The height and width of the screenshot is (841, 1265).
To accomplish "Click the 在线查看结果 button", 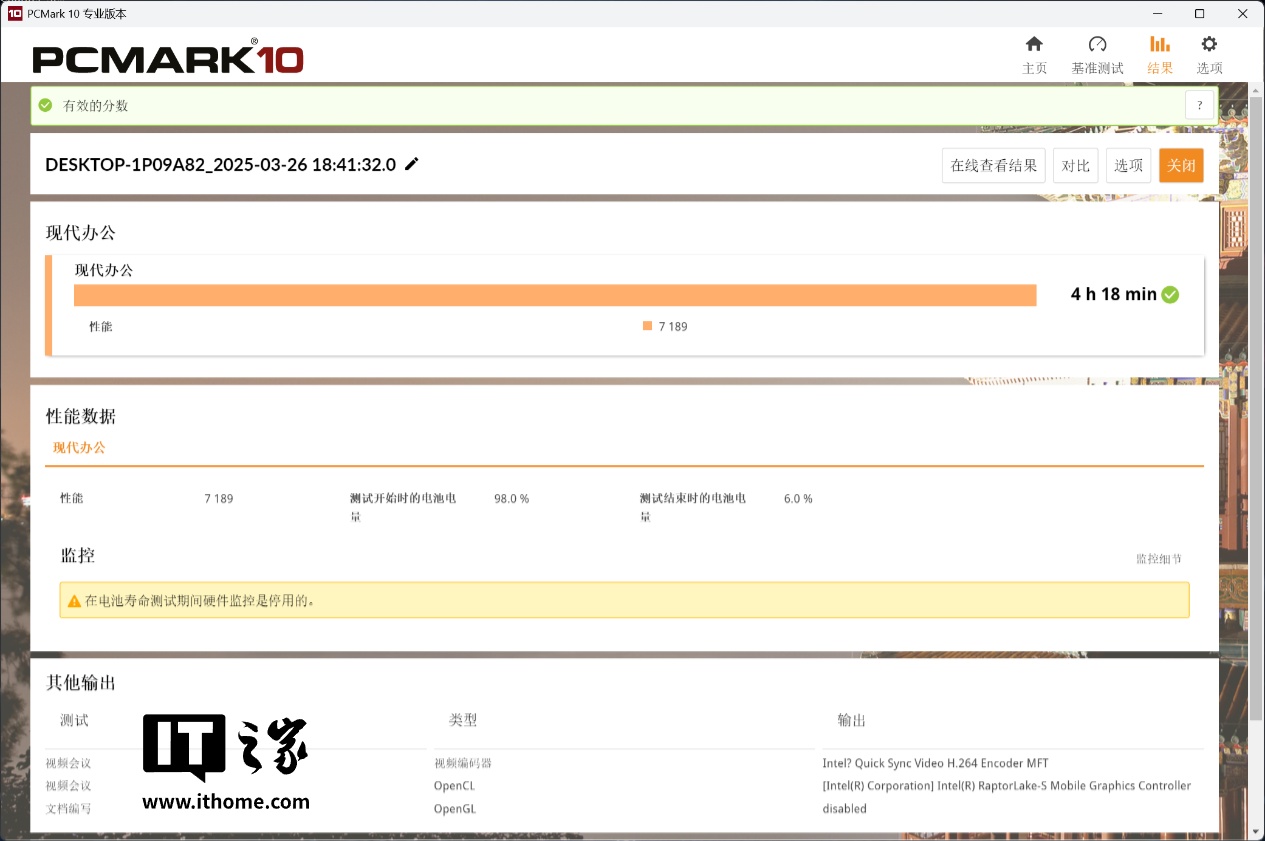I will [993, 166].
